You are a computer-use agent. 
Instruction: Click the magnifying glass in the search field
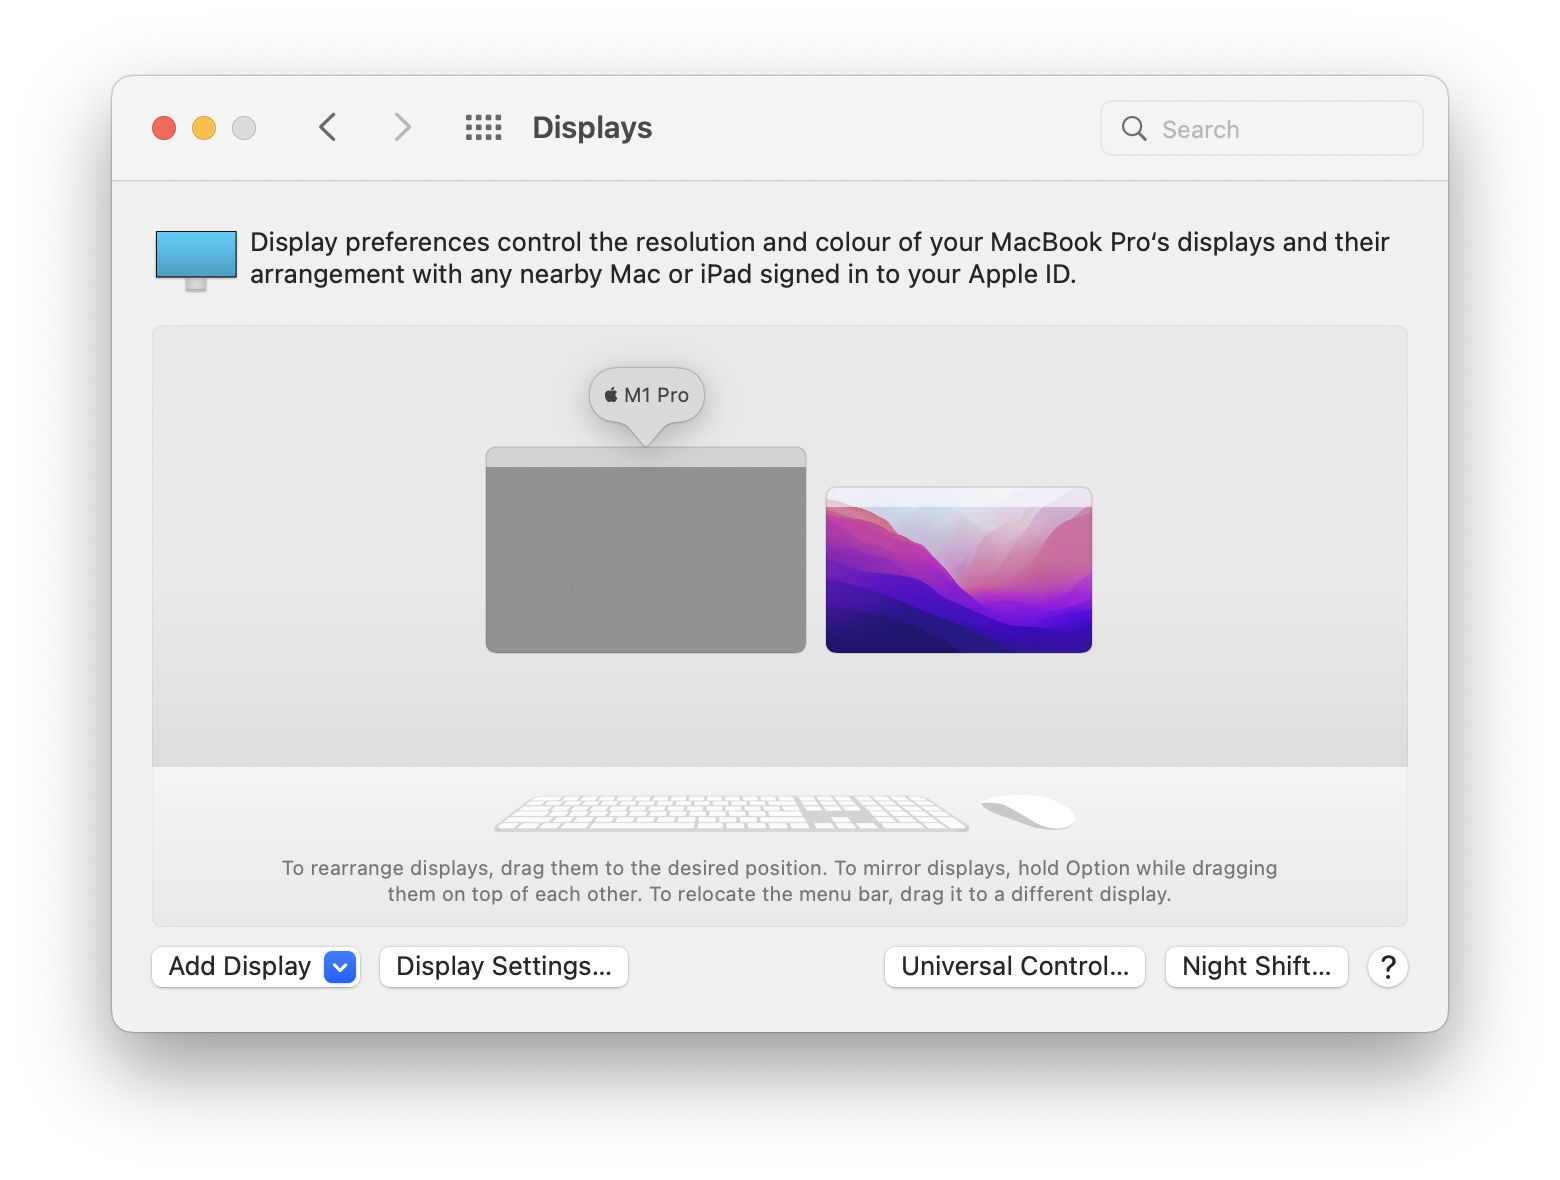pos(1133,128)
